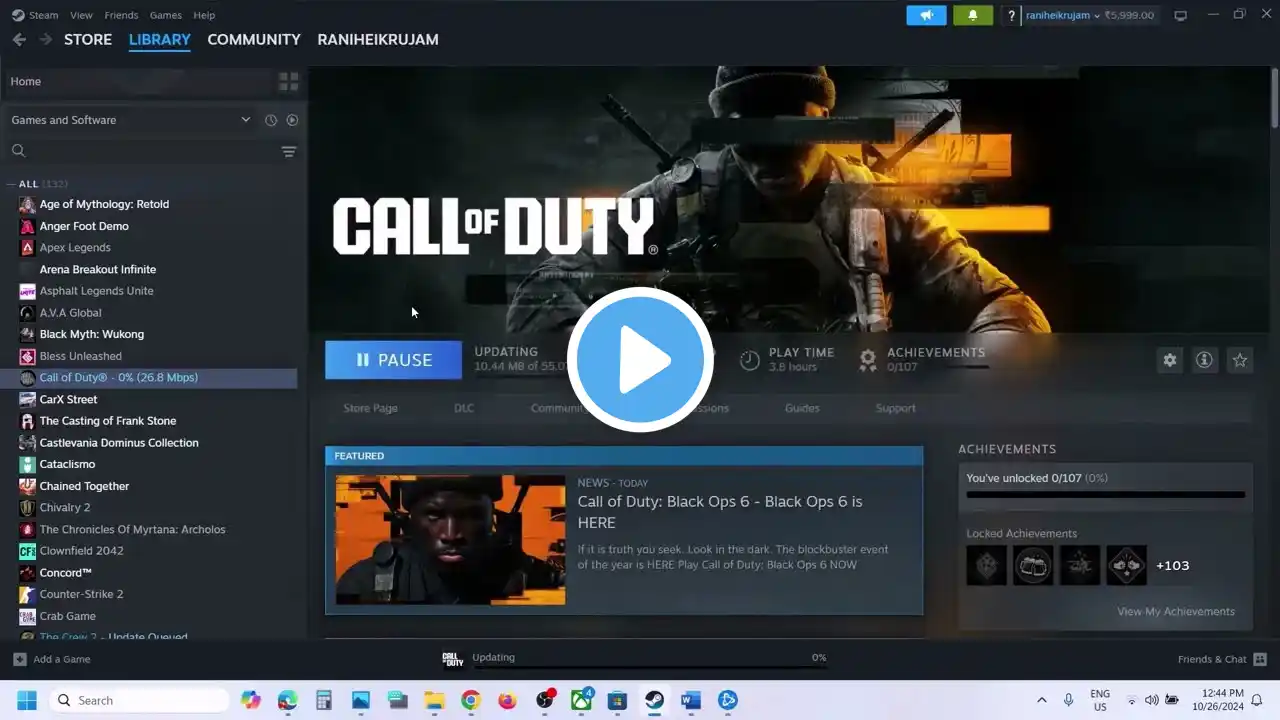Open the Store Page link

click(370, 408)
